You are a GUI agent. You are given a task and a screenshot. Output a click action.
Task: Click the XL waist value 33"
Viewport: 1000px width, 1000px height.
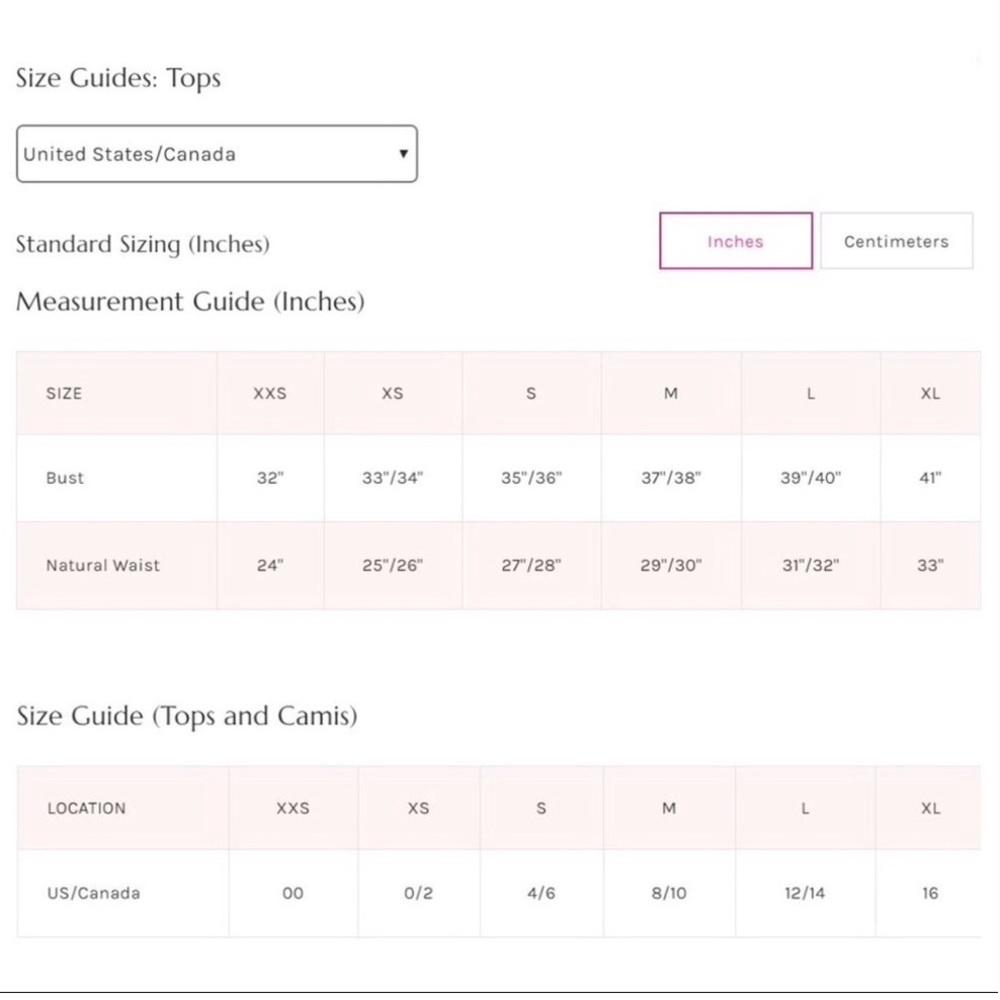[930, 566]
